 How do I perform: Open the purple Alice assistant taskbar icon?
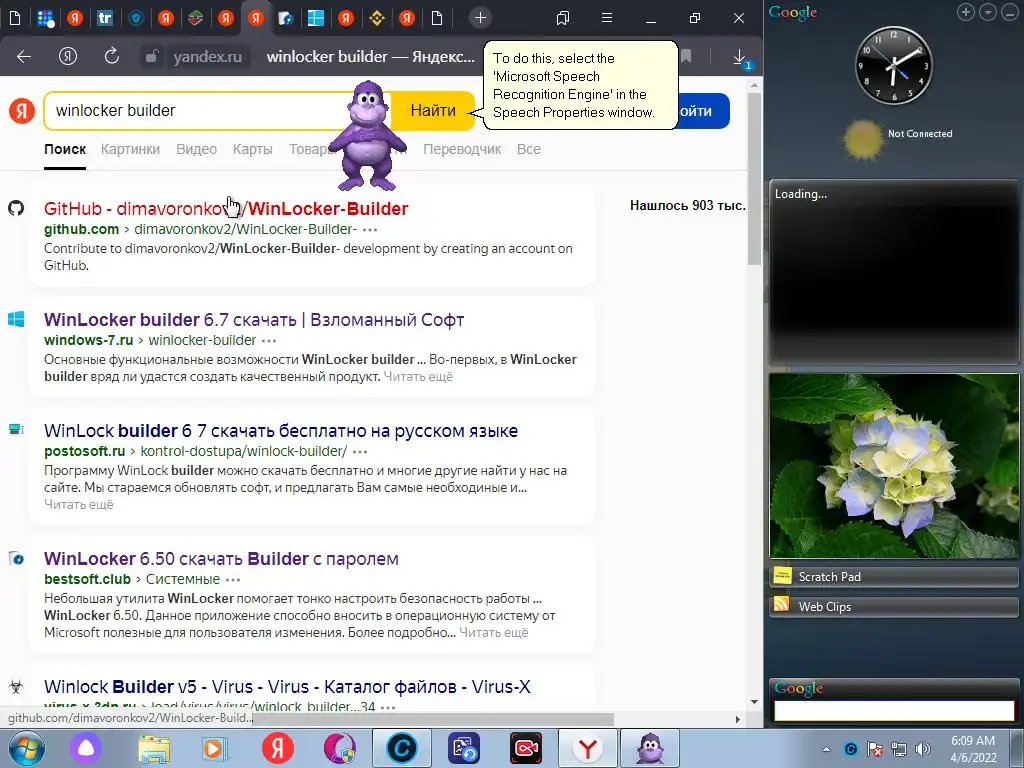(86, 748)
